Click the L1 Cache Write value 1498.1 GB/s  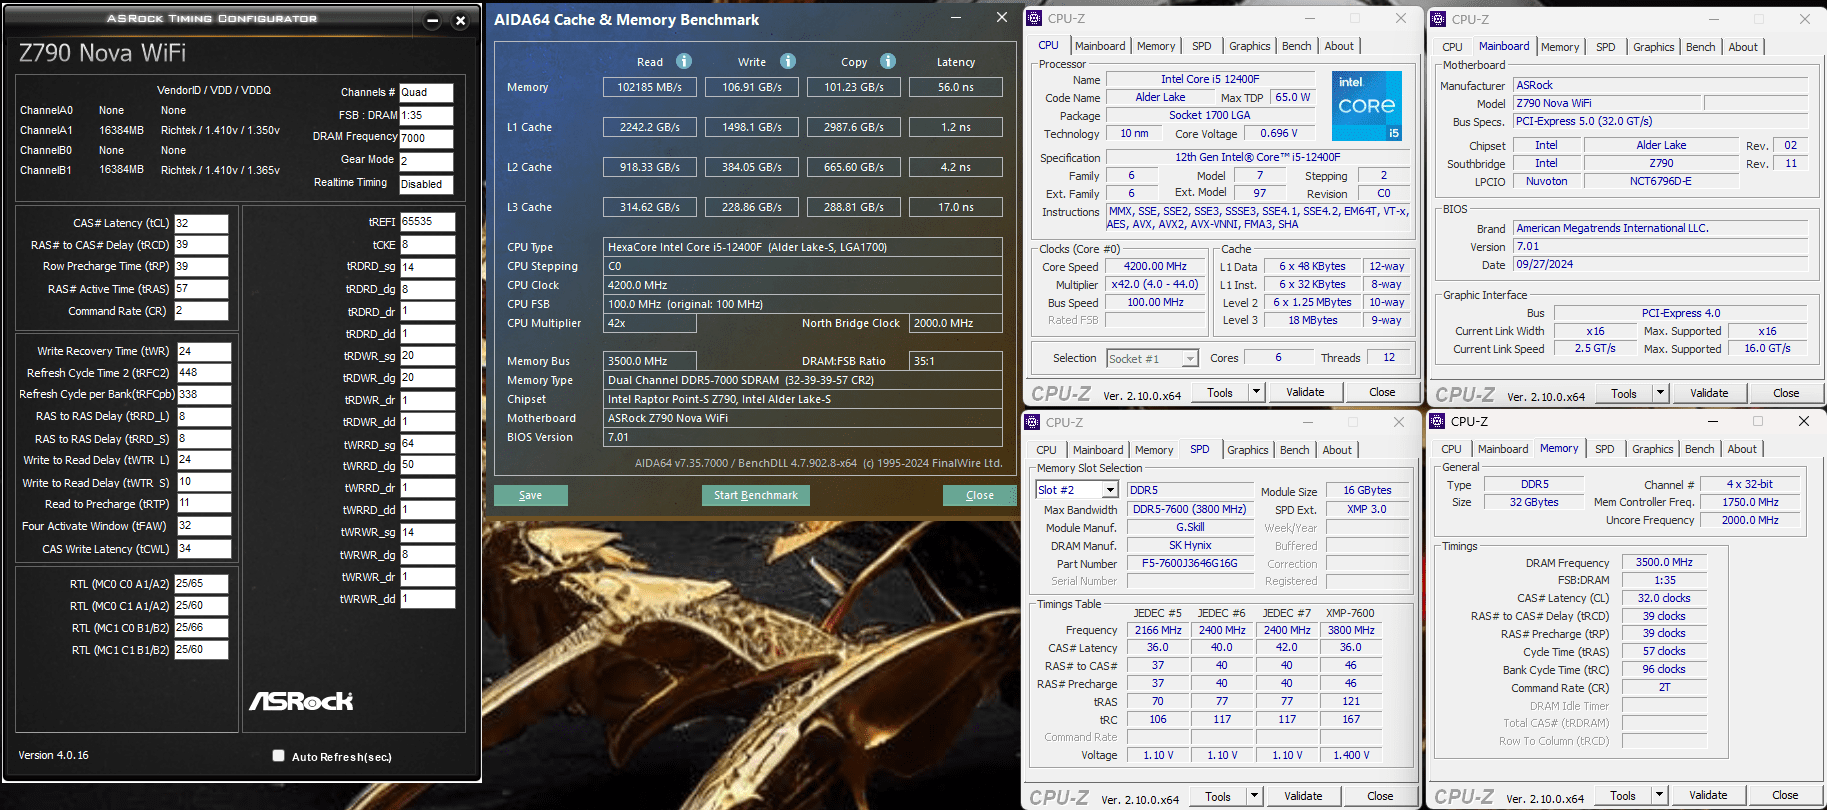coord(752,127)
